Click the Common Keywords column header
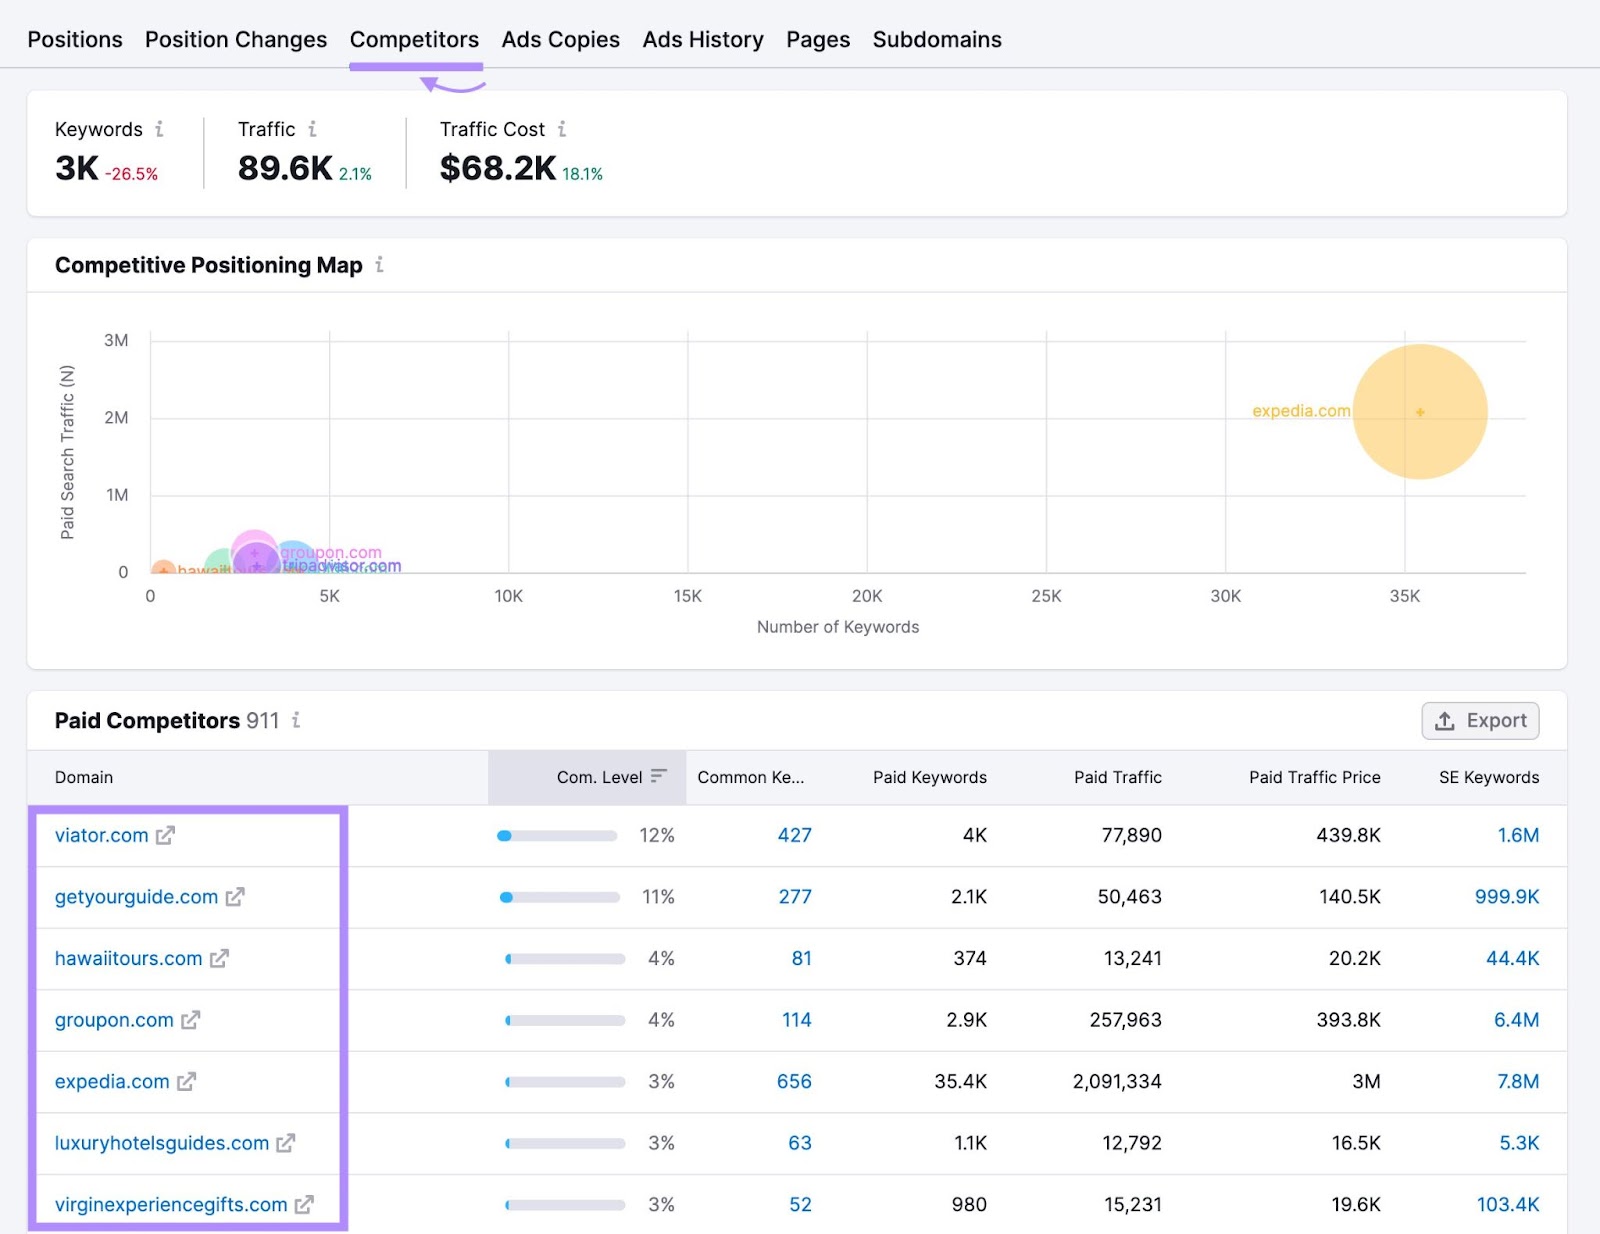This screenshot has height=1234, width=1600. click(x=750, y=777)
